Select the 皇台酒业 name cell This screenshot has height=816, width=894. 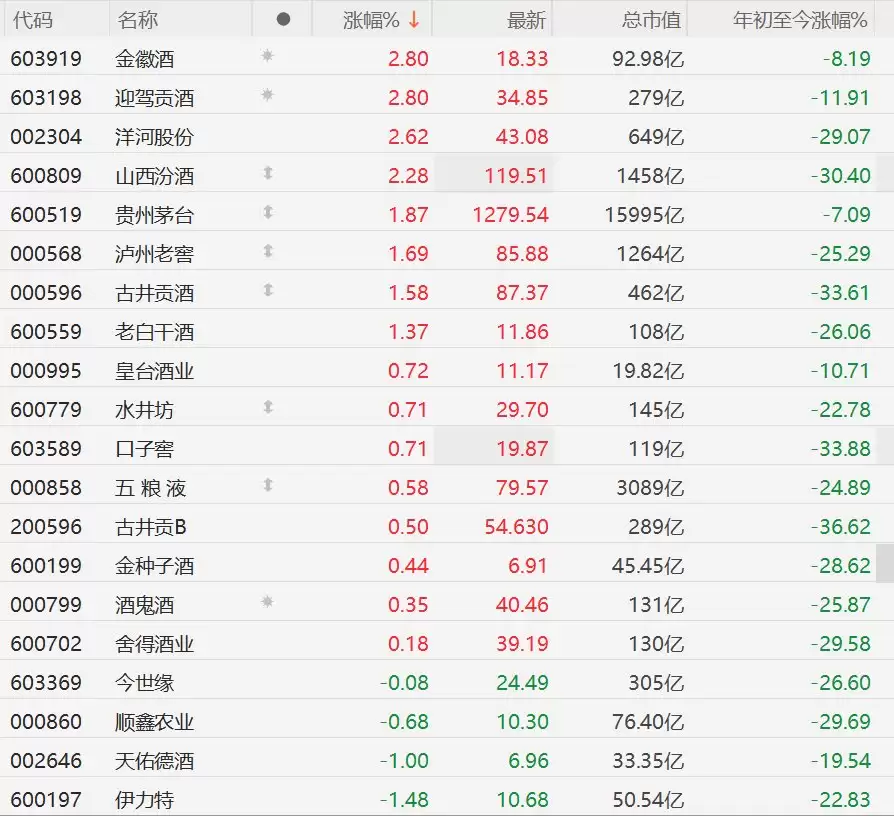[x=155, y=371]
